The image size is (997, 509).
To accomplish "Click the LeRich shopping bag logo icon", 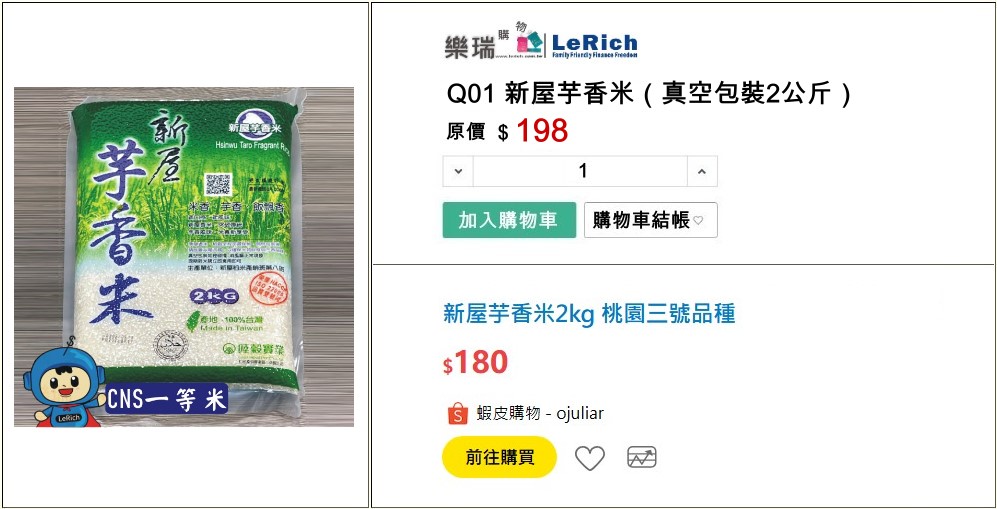I will point(530,42).
